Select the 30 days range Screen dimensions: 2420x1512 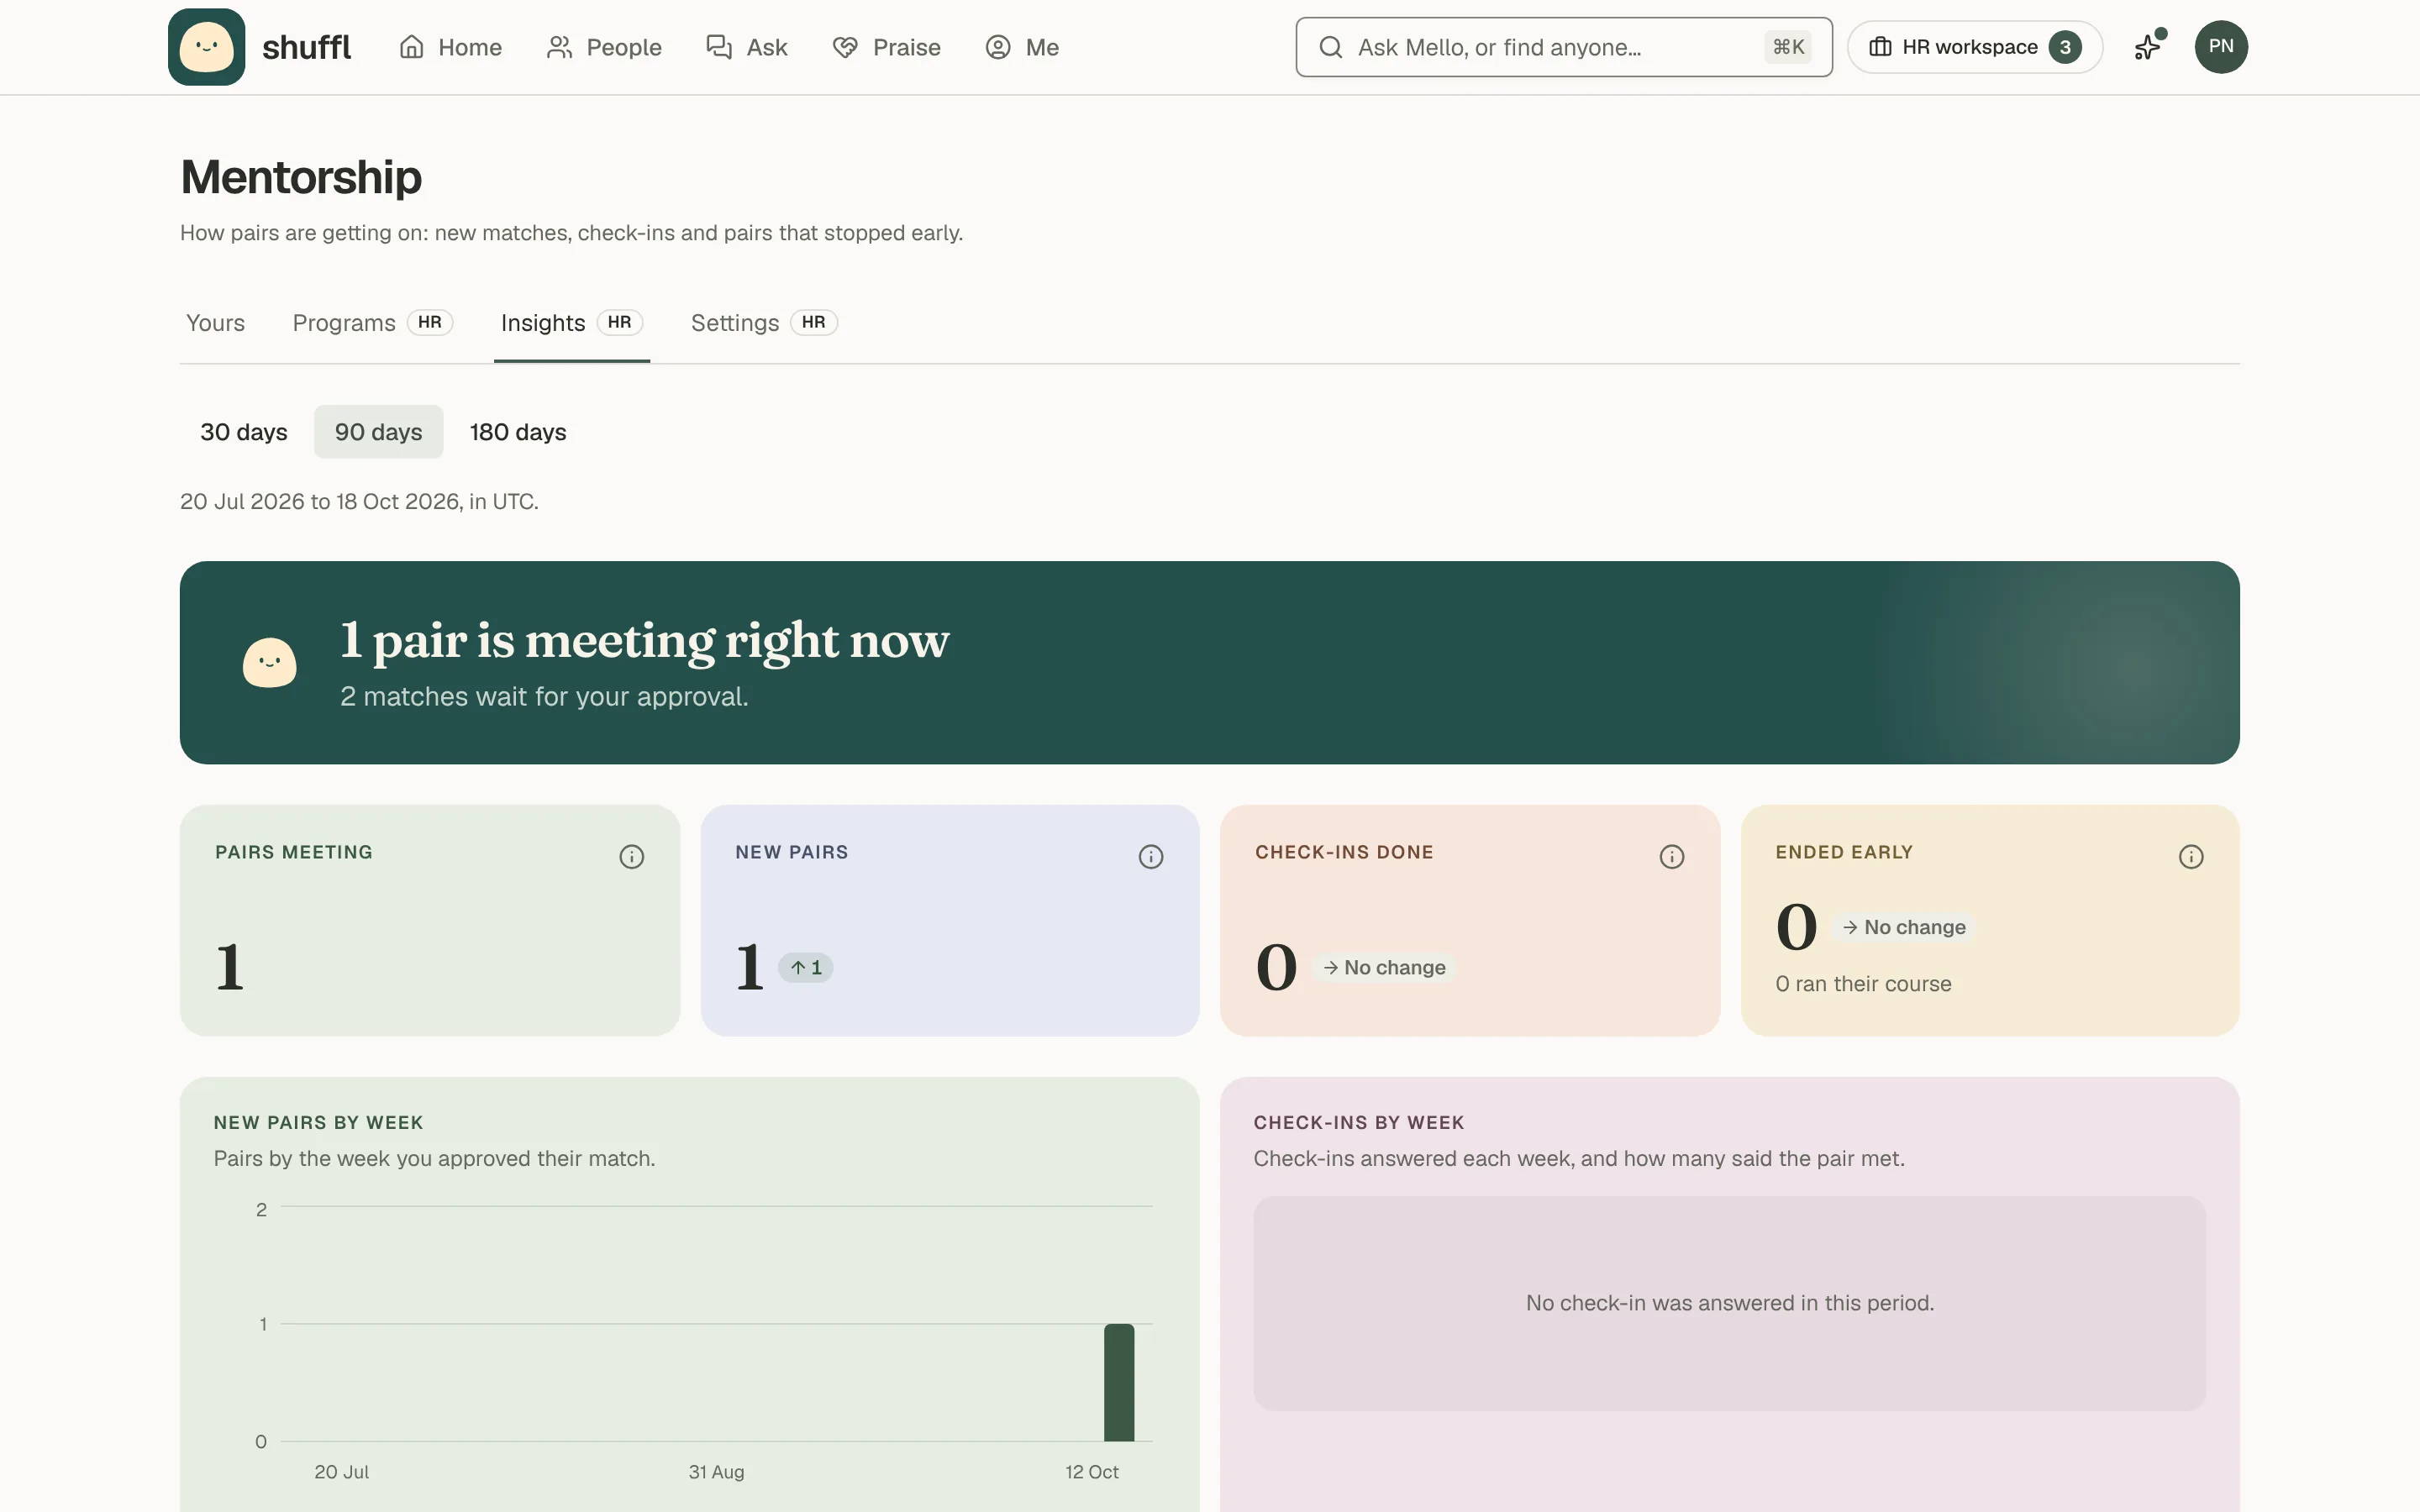coord(244,432)
